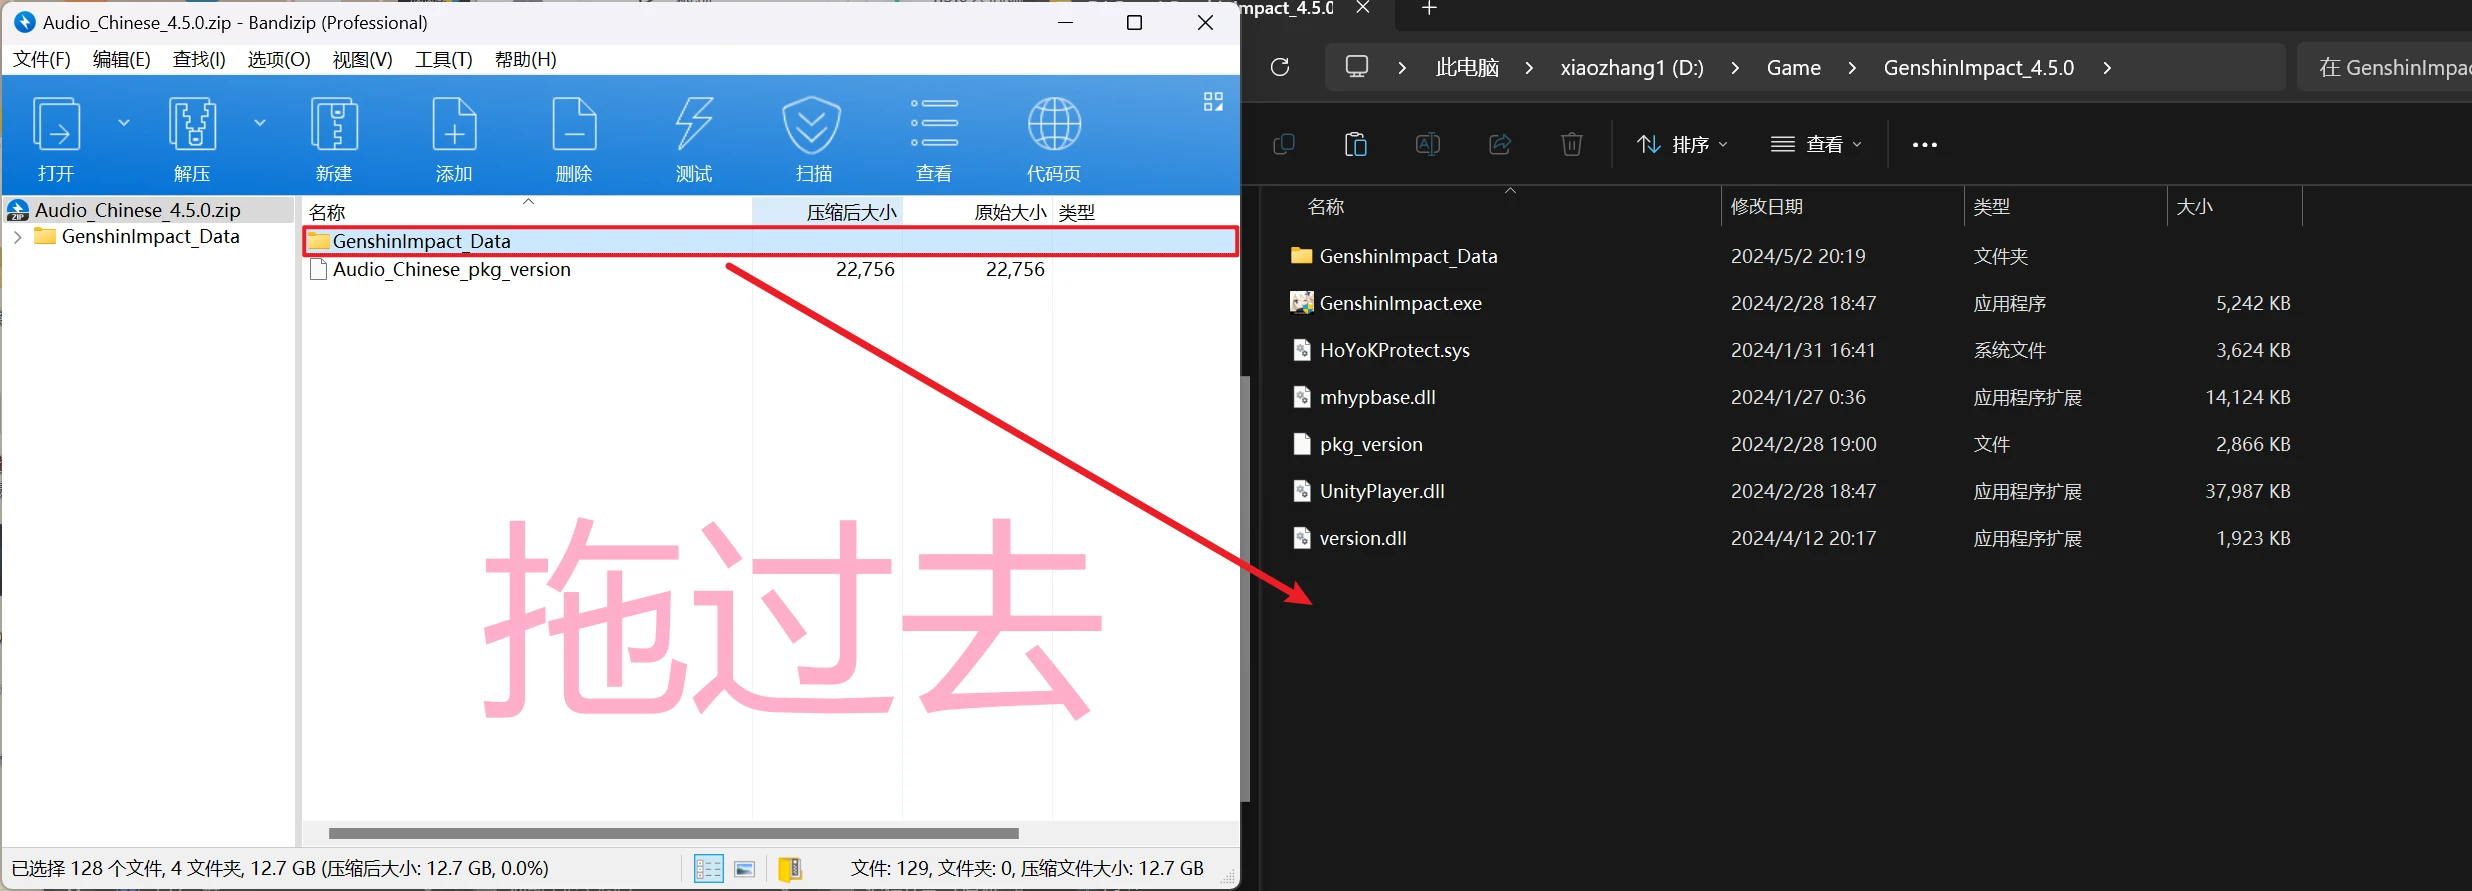The height and width of the screenshot is (891, 2472).
Task: Expand the chevron after Game breadcrumb
Action: pos(1852,68)
